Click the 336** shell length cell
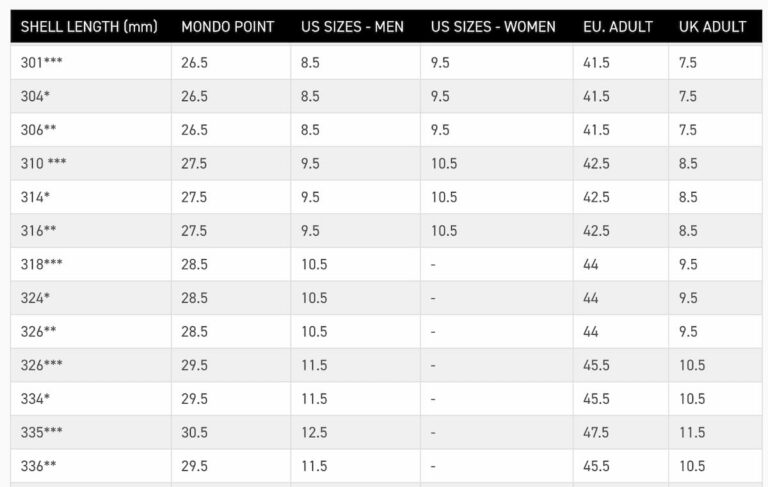 pos(38,466)
